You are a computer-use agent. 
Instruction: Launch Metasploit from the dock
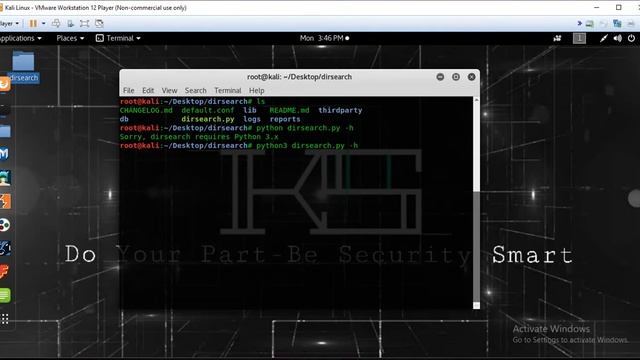[x=4, y=154]
